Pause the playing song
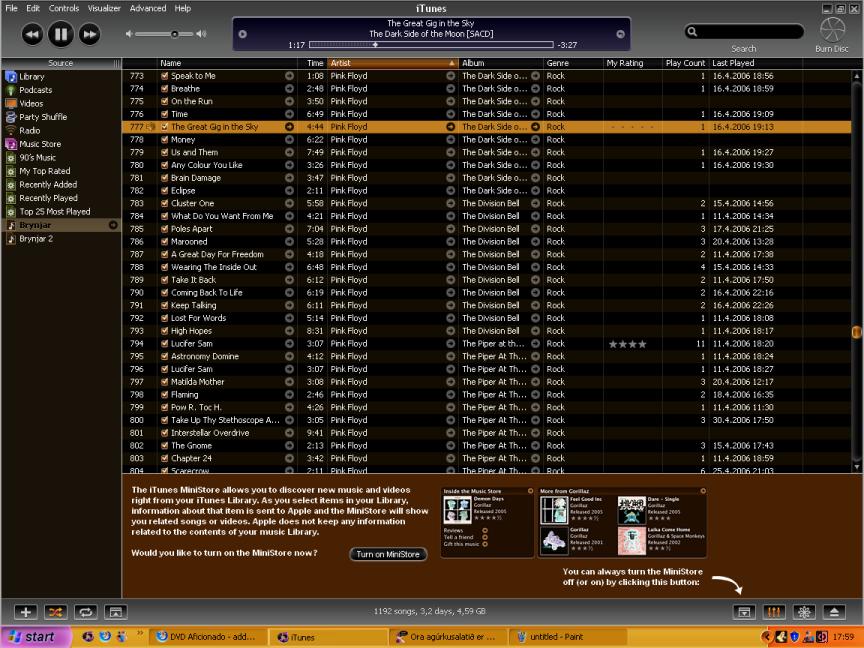 pyautogui.click(x=61, y=34)
